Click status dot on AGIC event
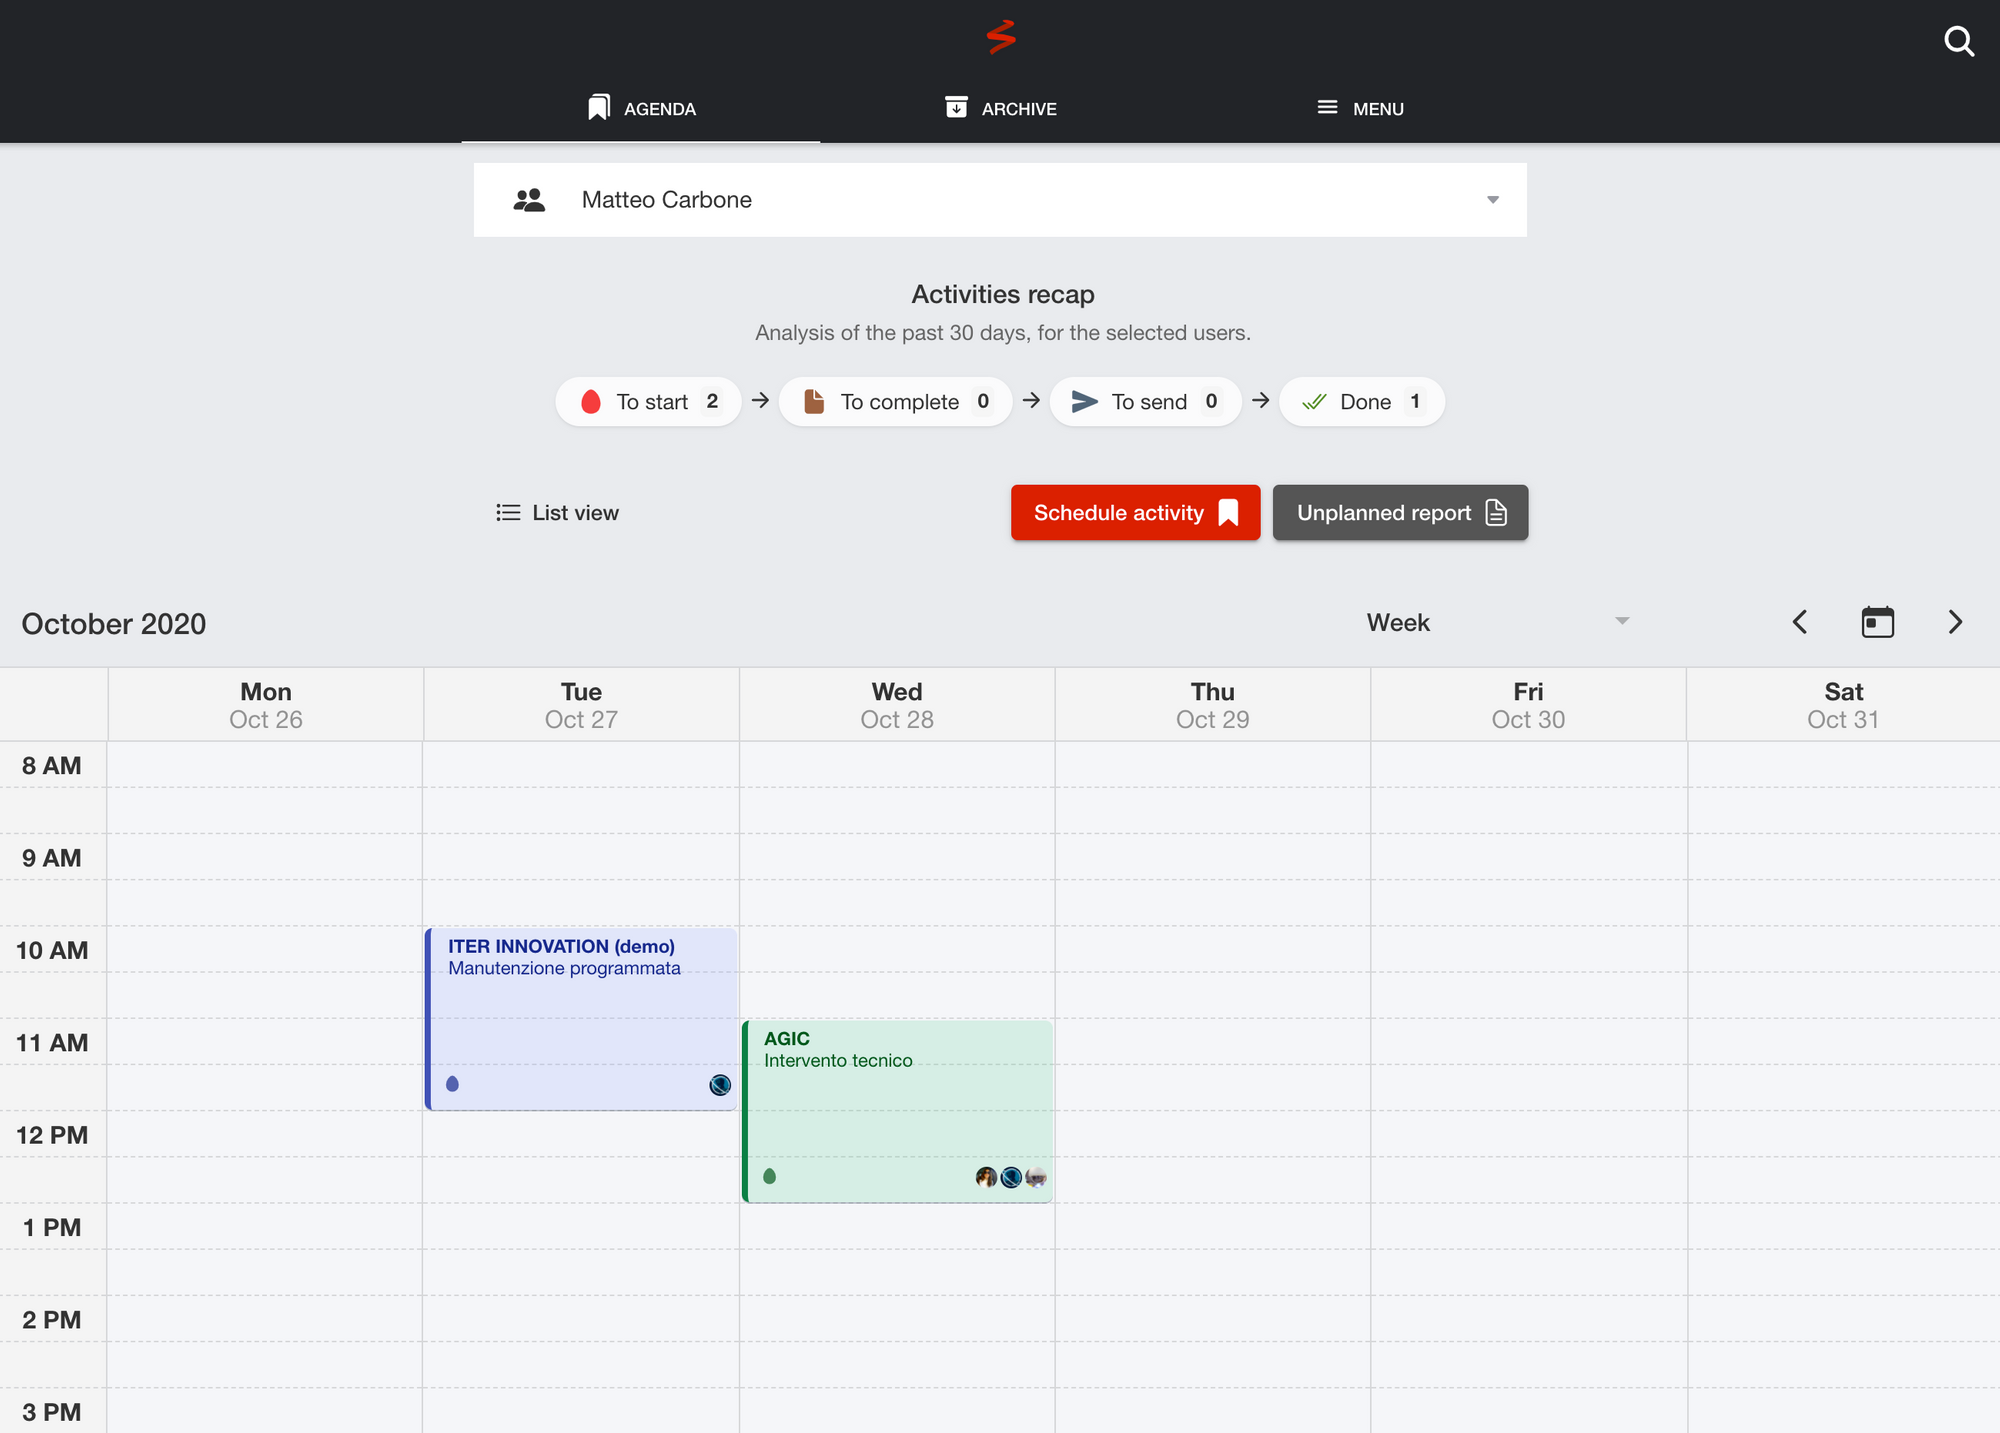The image size is (2000, 1433). pyautogui.click(x=769, y=1176)
